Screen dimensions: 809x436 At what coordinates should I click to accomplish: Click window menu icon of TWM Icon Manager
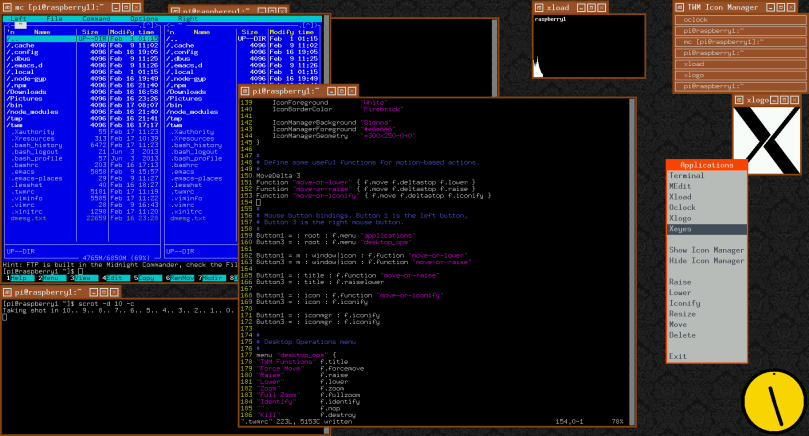[x=680, y=7]
